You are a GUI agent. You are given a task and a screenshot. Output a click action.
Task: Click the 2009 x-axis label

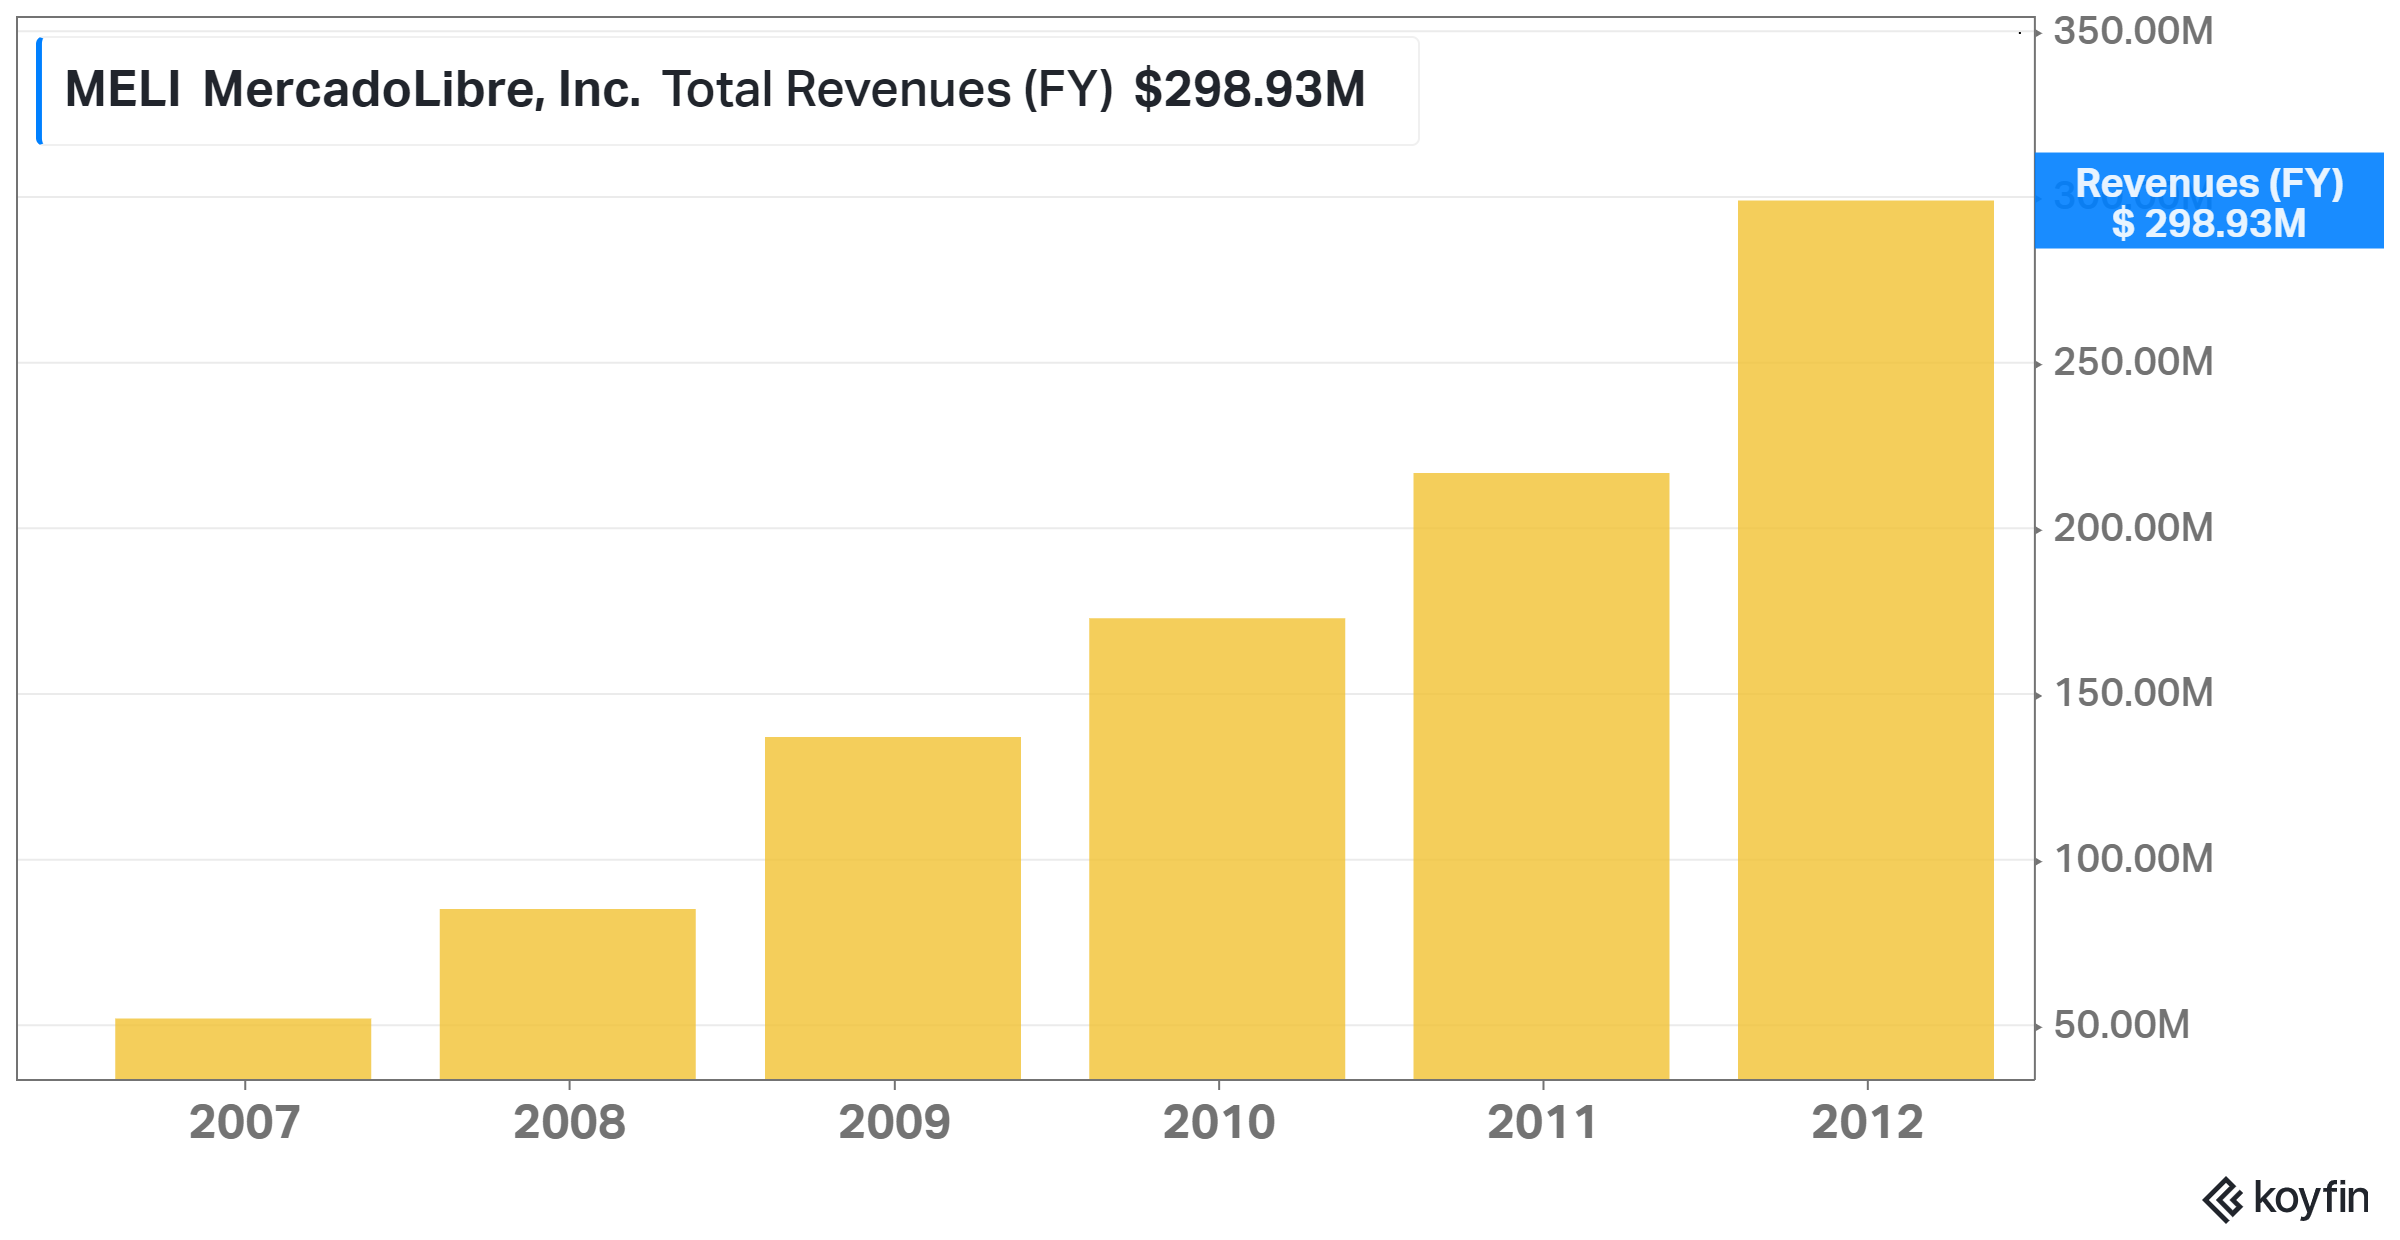[894, 1122]
